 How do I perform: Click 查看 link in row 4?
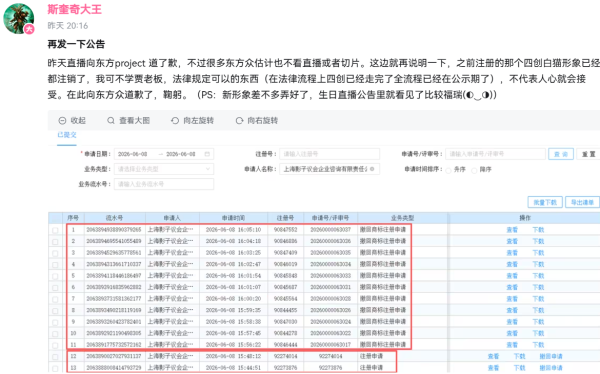(x=512, y=264)
